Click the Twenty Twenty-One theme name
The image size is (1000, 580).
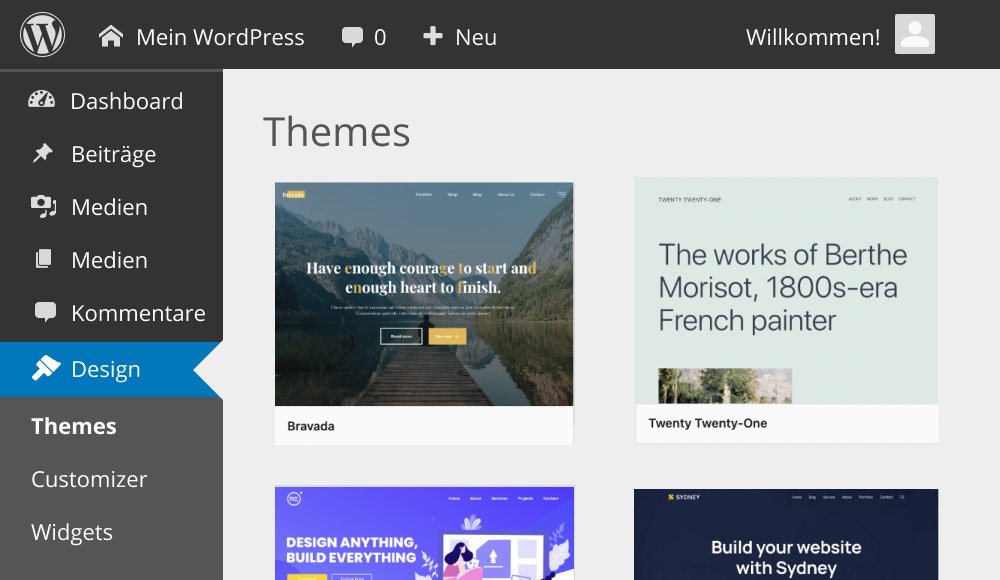(x=708, y=423)
